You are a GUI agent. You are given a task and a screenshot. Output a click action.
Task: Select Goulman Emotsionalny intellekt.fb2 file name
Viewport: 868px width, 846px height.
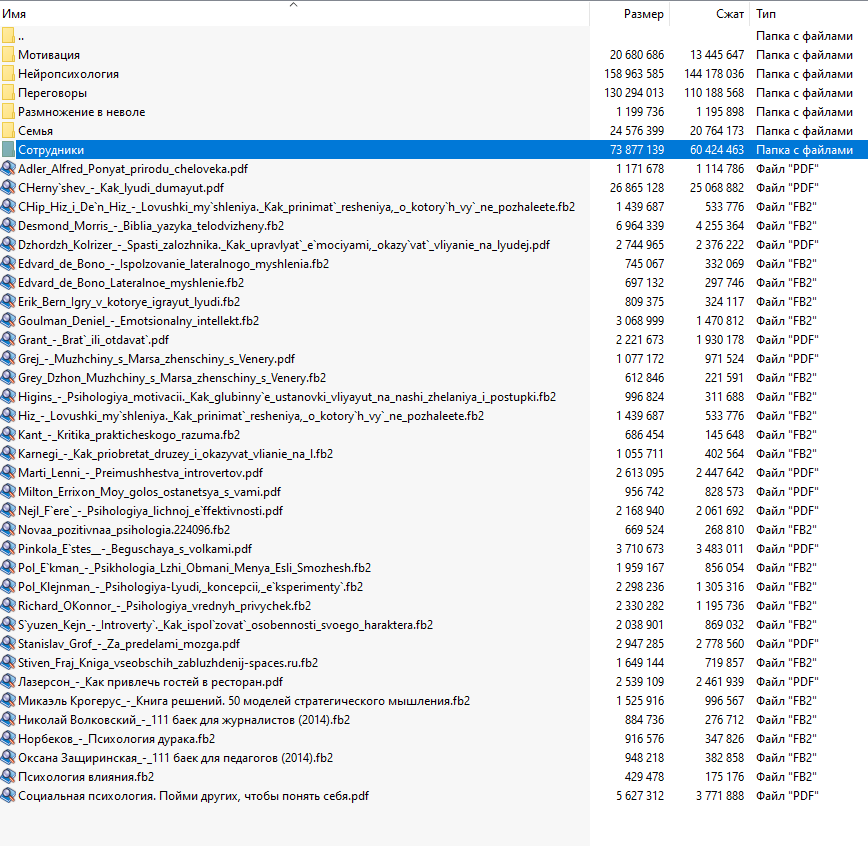click(x=138, y=321)
